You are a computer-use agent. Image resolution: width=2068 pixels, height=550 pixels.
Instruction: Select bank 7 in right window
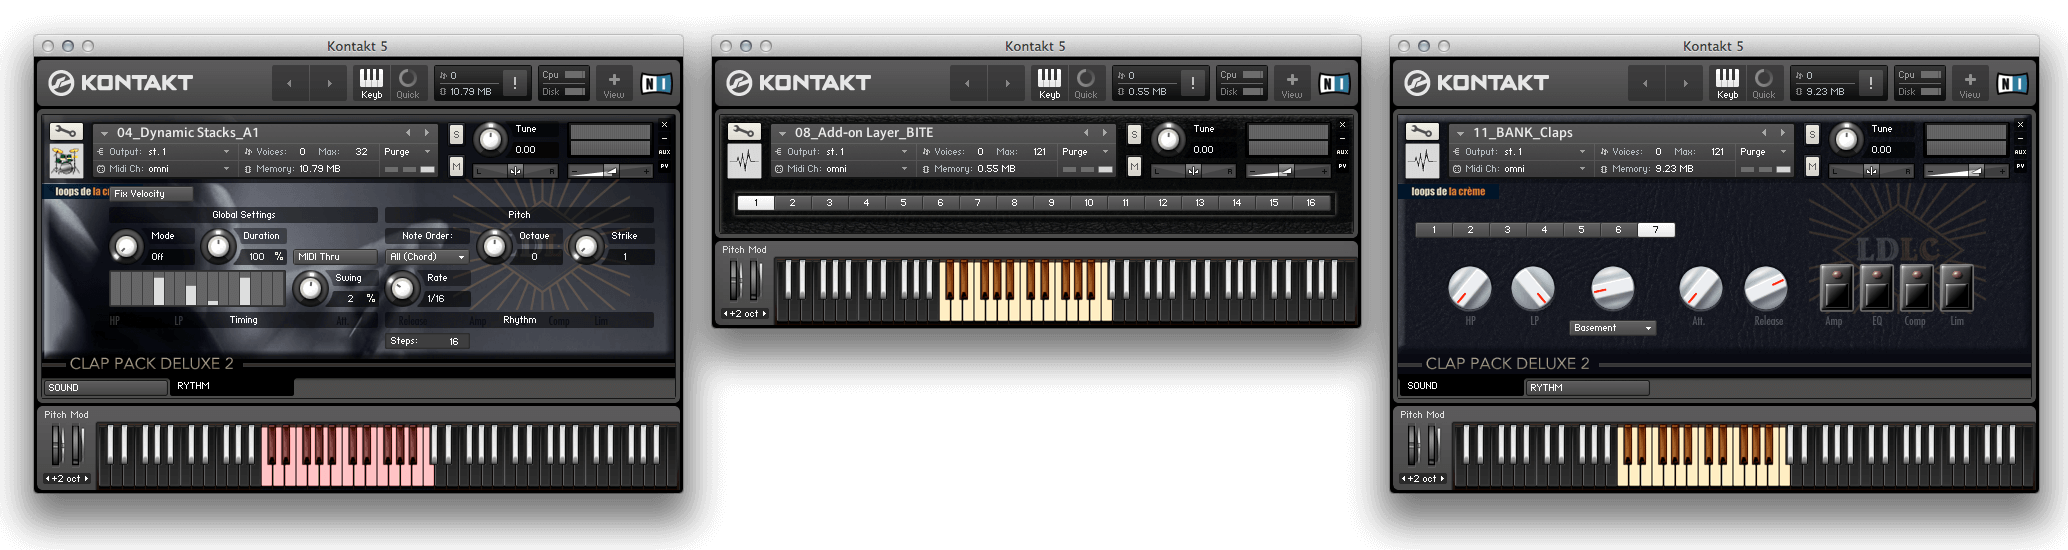[1655, 230]
